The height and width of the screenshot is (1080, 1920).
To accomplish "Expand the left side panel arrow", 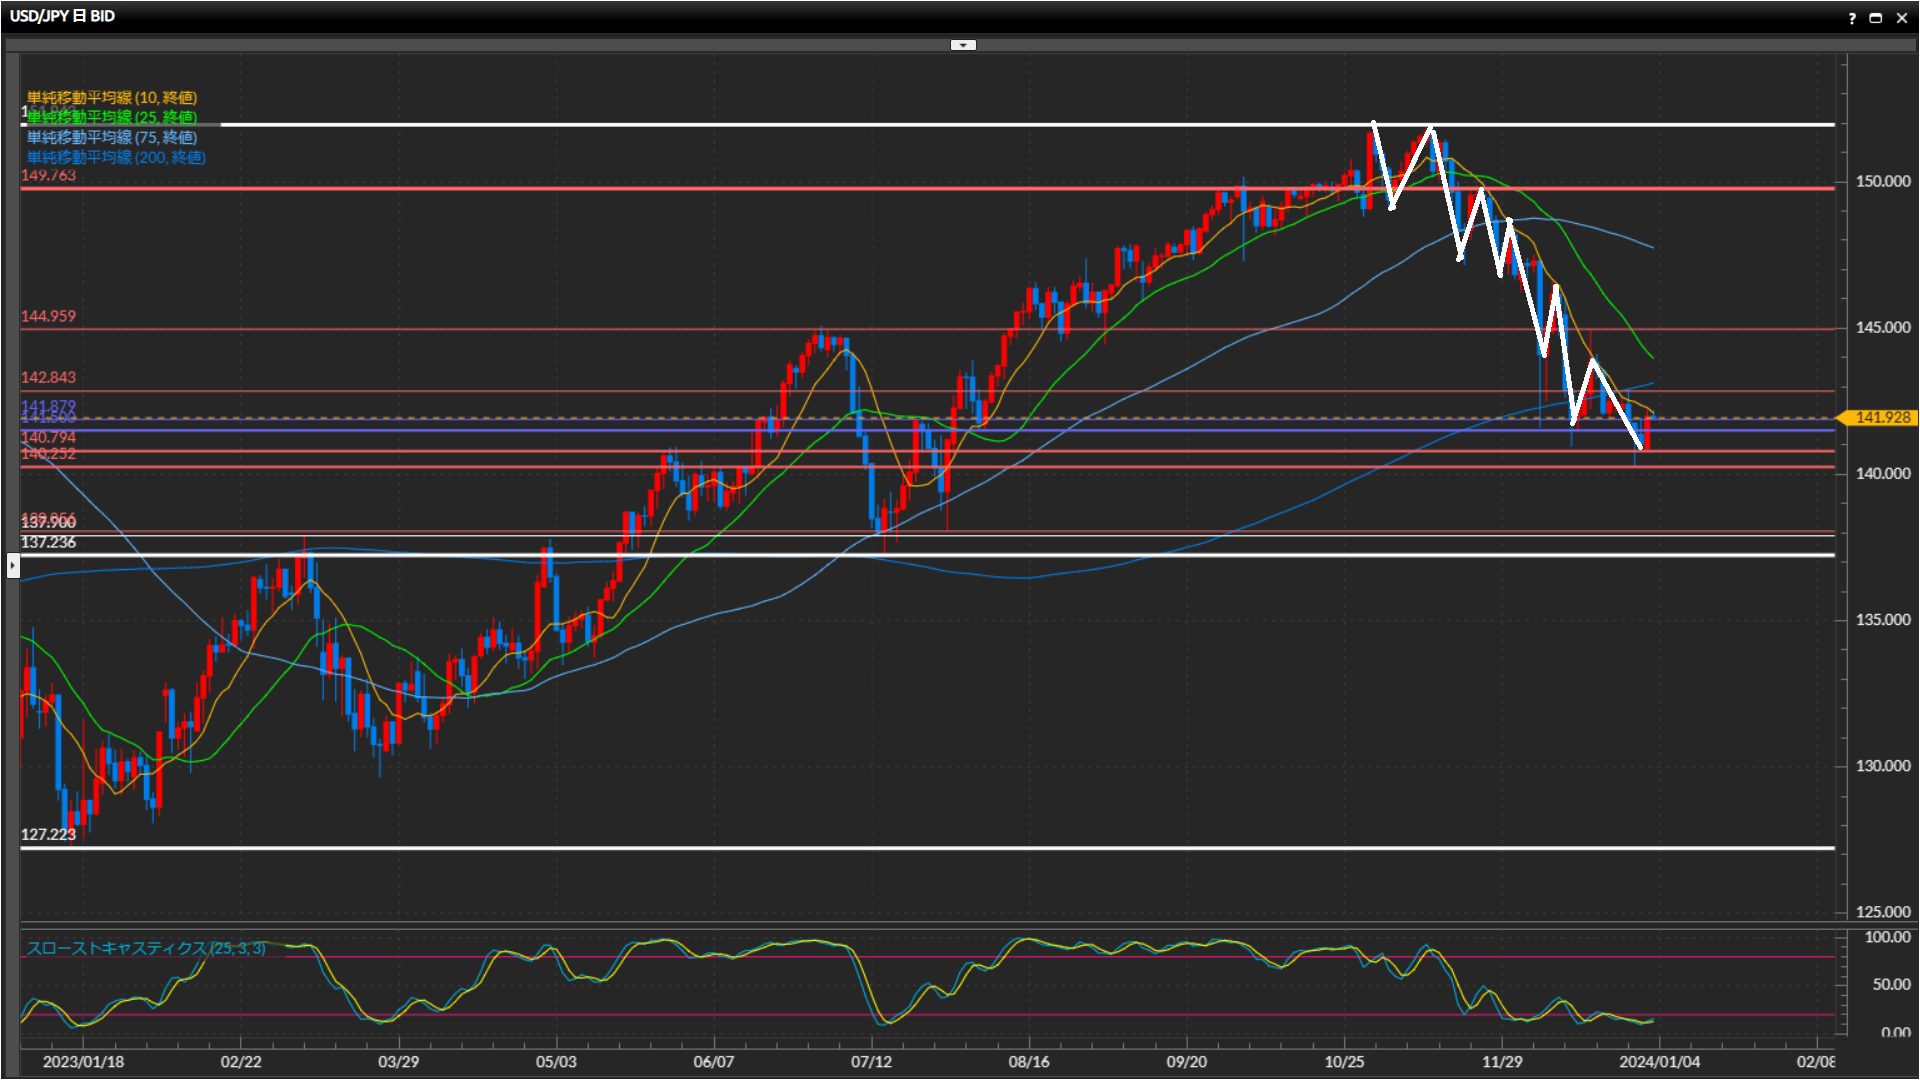I will 12,566.
